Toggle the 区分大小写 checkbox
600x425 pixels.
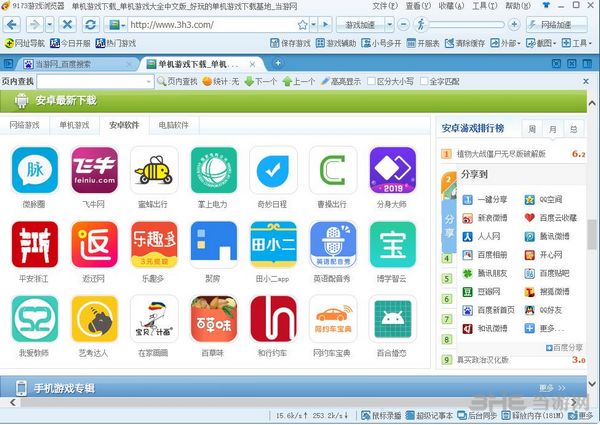pyautogui.click(x=371, y=81)
